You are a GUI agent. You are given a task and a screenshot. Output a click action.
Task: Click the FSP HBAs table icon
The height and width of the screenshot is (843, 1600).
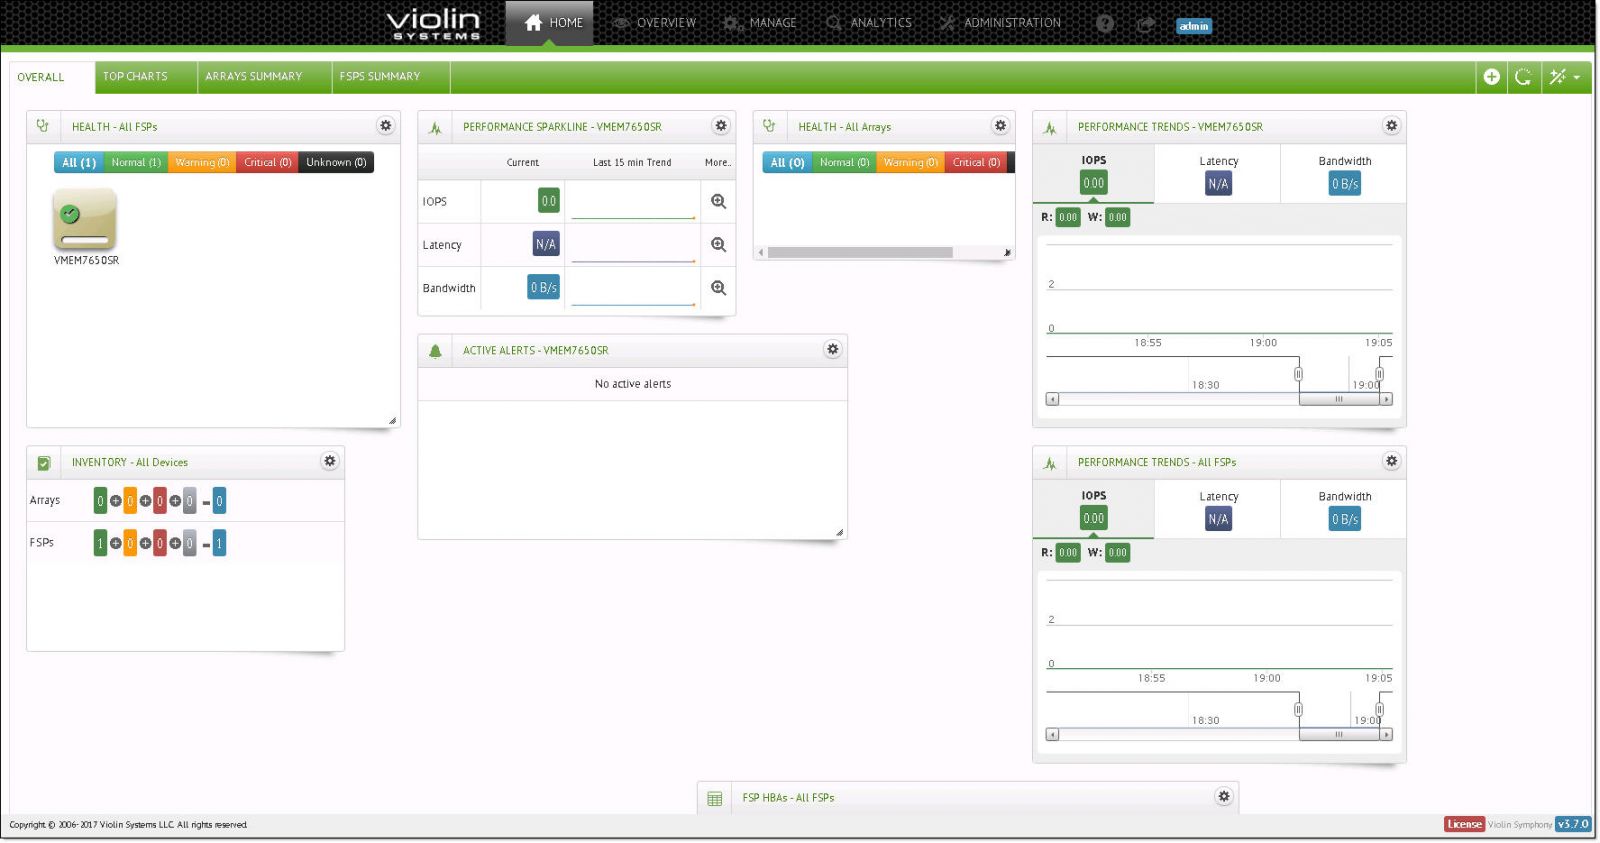(x=714, y=798)
